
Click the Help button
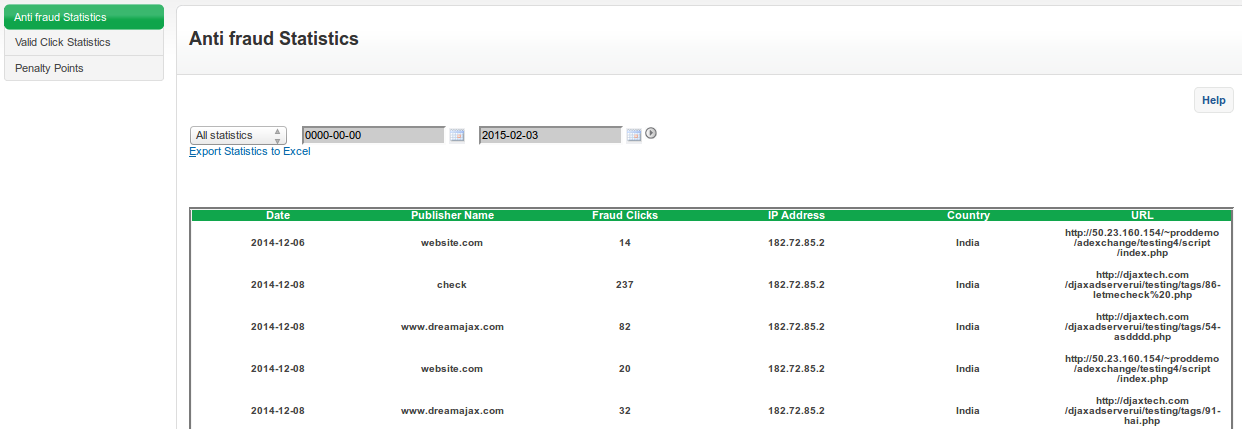point(1213,100)
